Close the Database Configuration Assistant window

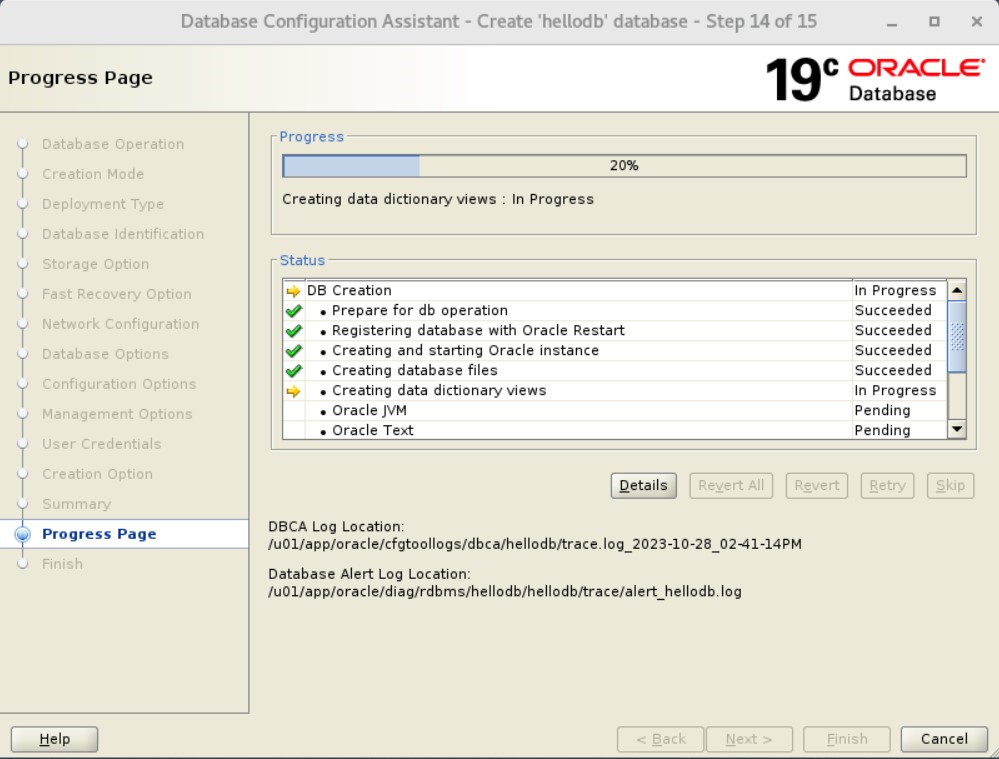coord(977,22)
